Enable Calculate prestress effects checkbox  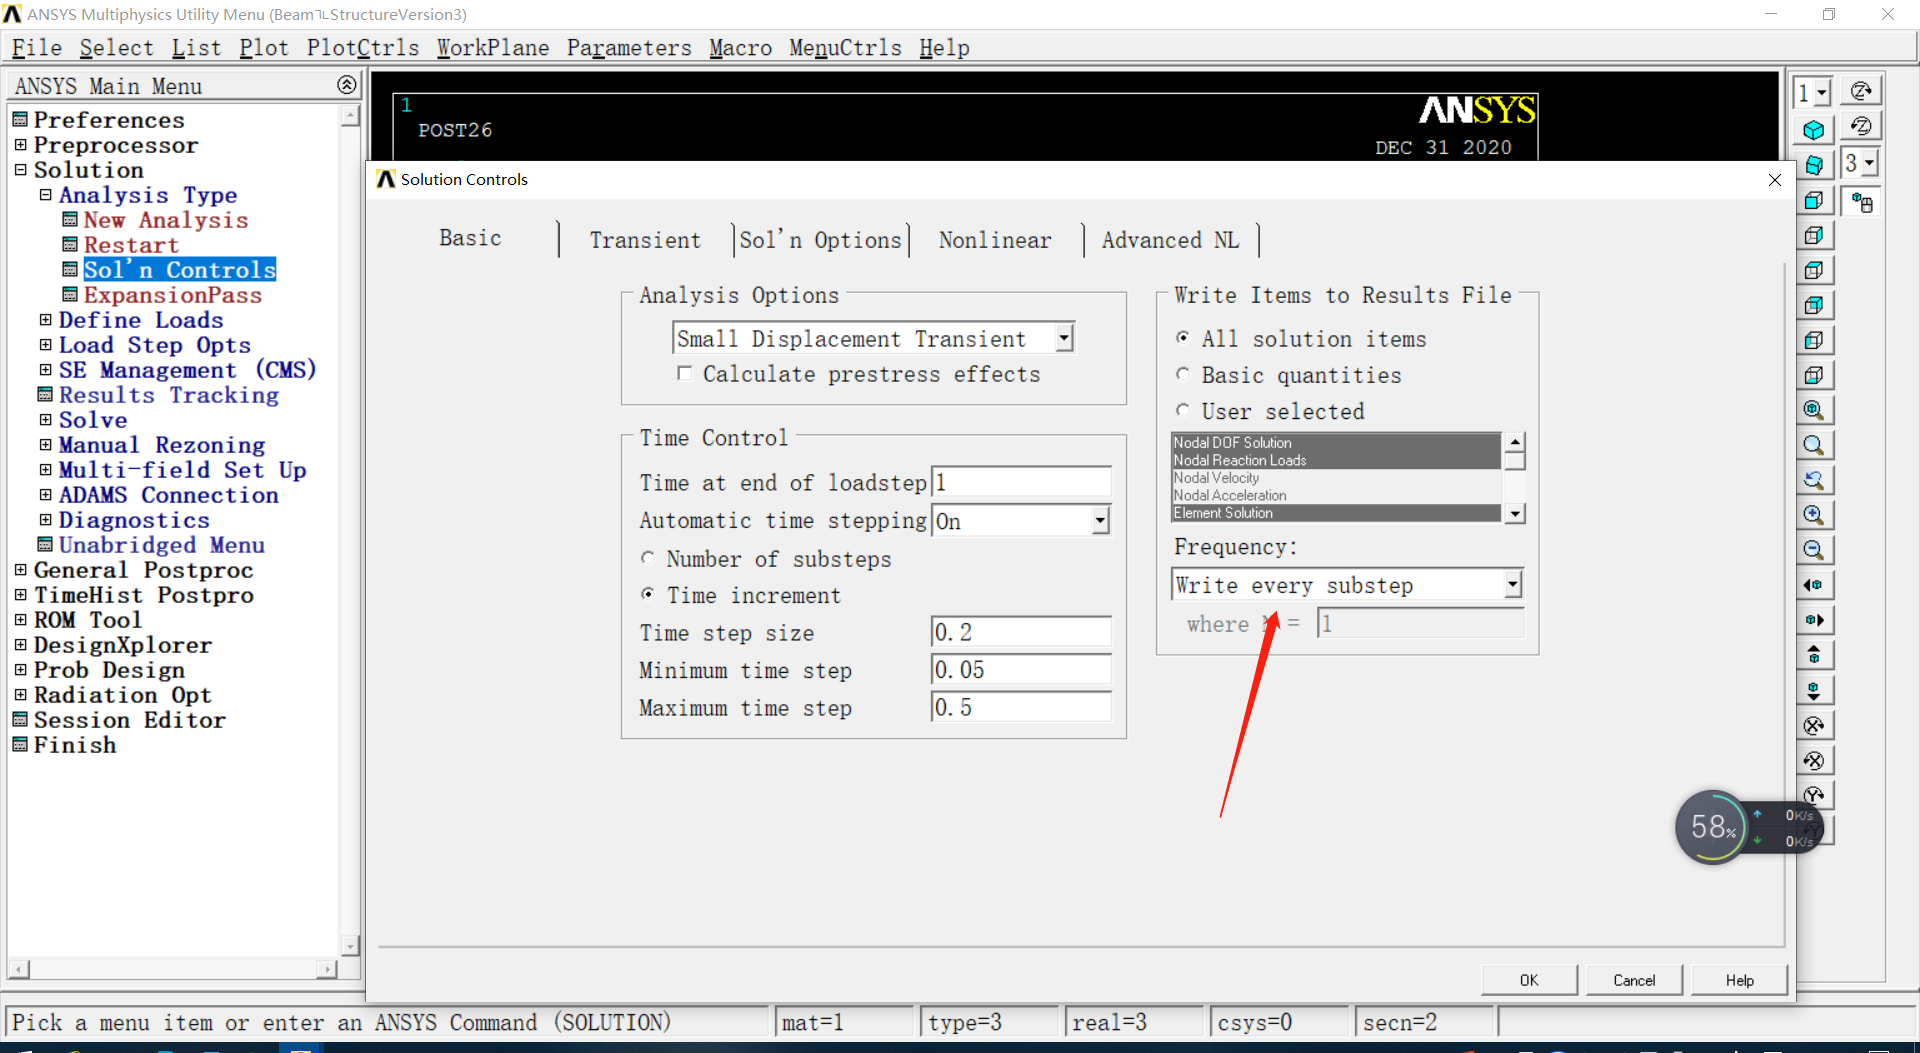tap(685, 373)
